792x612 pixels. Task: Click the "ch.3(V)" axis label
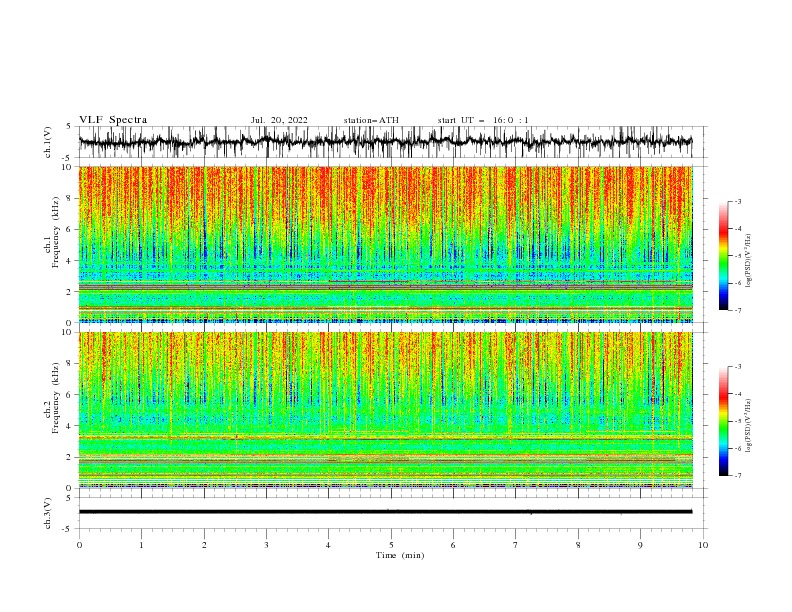[x=48, y=513]
